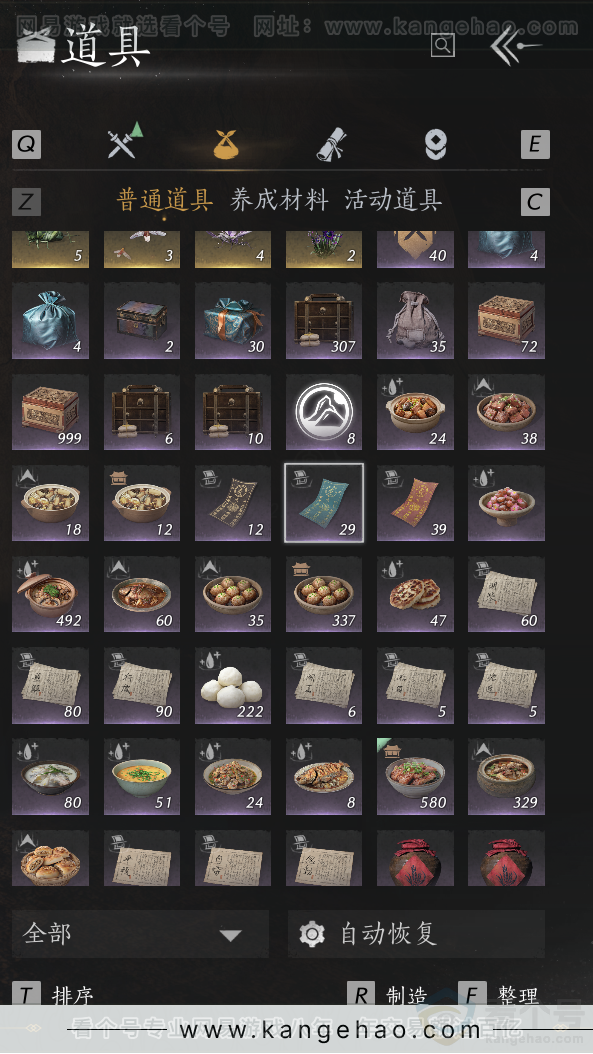The height and width of the screenshot is (1054, 593).
Task: Select the mountain emblem item with 8
Action: click(324, 412)
